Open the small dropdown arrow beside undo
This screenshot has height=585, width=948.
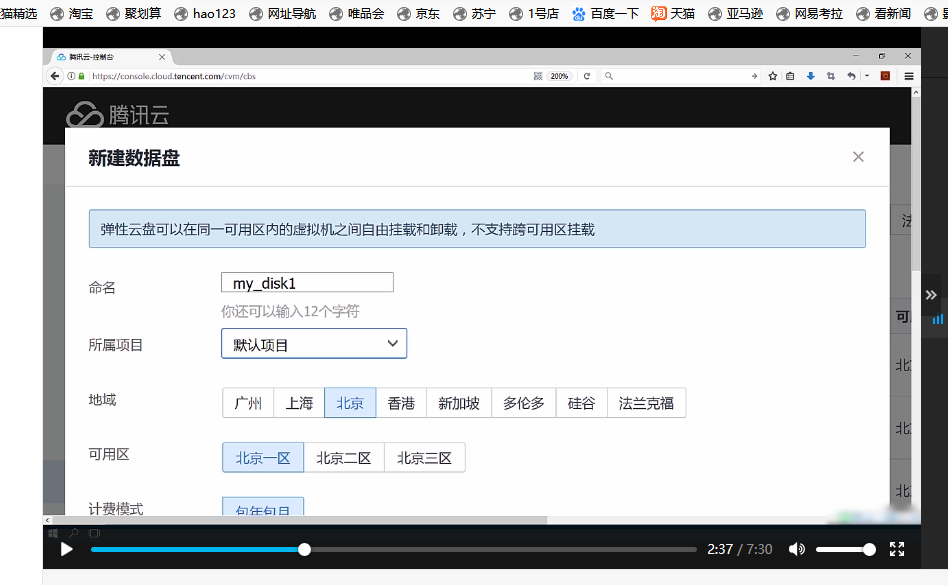click(x=867, y=76)
